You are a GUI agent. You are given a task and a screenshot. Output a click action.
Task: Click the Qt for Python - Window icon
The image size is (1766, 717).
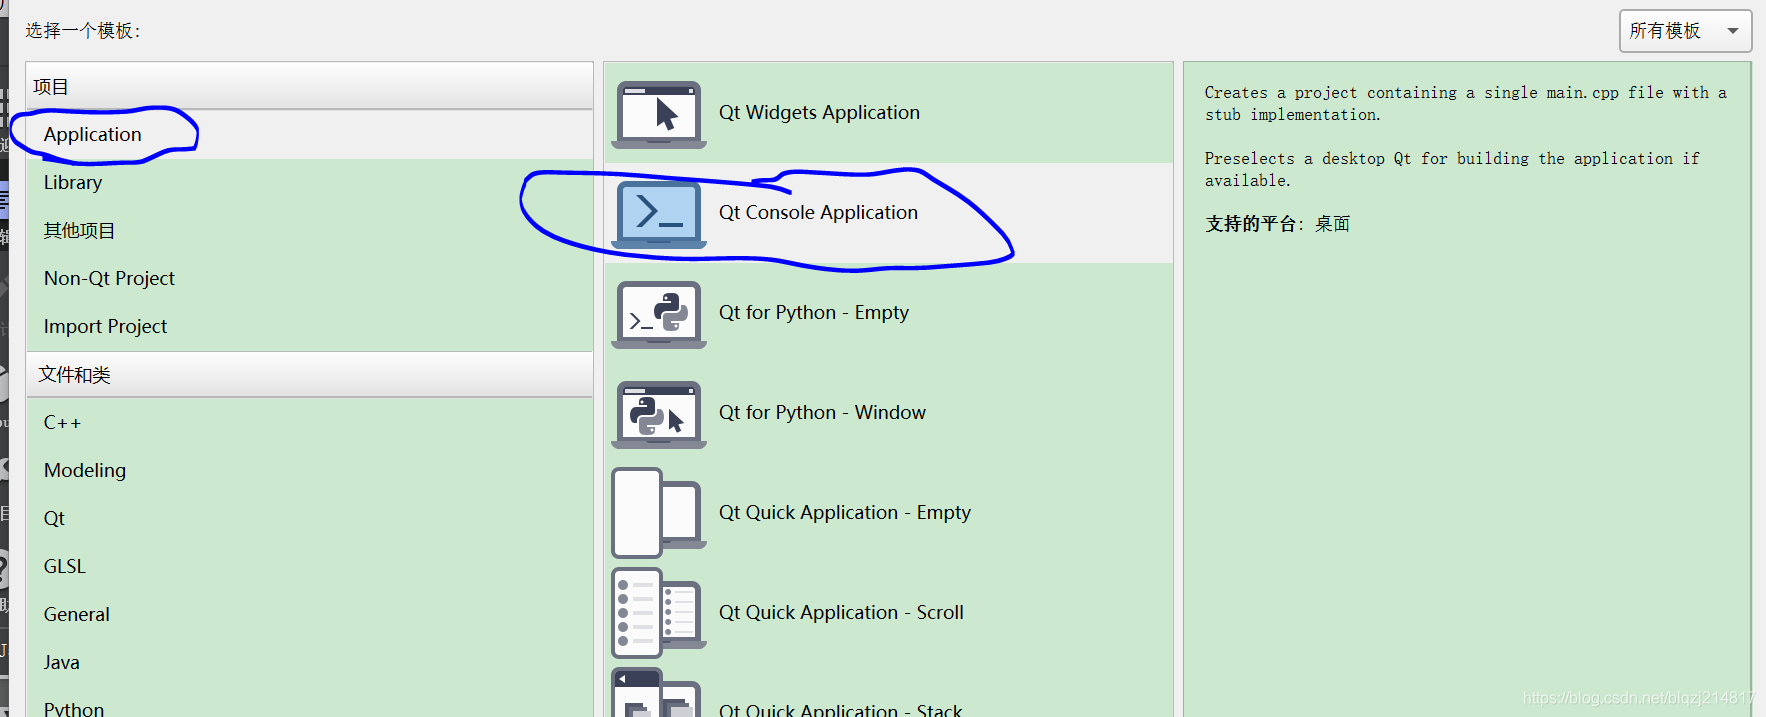point(659,414)
